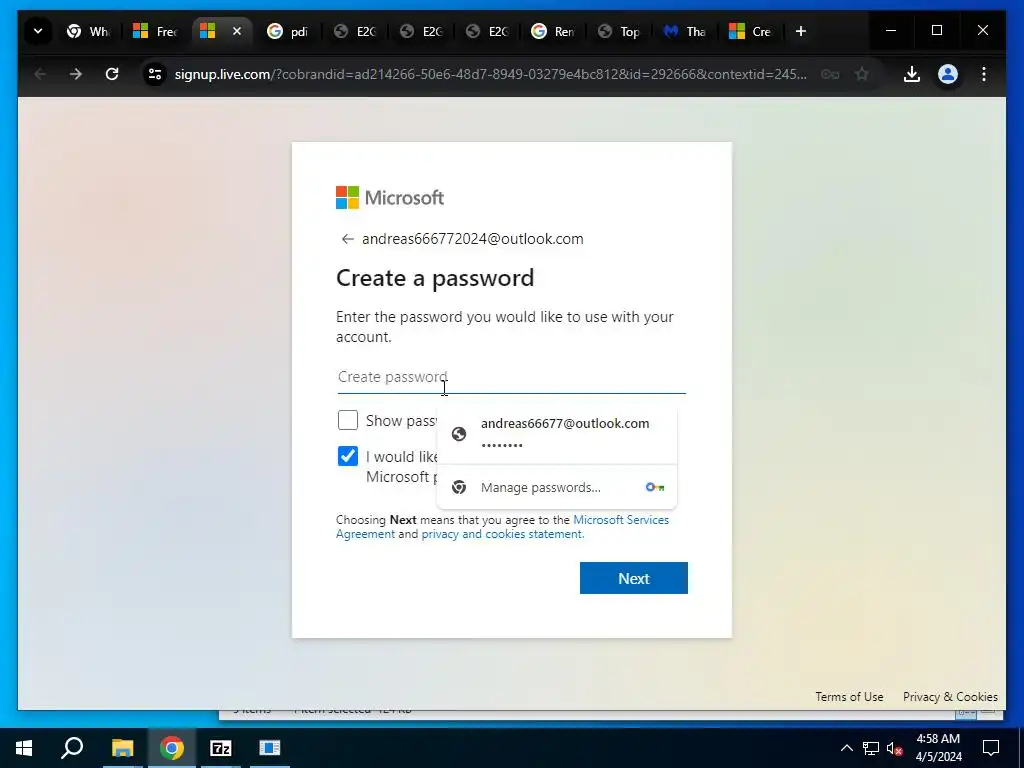Screen dimensions: 1024x768
Task: Open Terms of Use footer link
Action: point(849,697)
